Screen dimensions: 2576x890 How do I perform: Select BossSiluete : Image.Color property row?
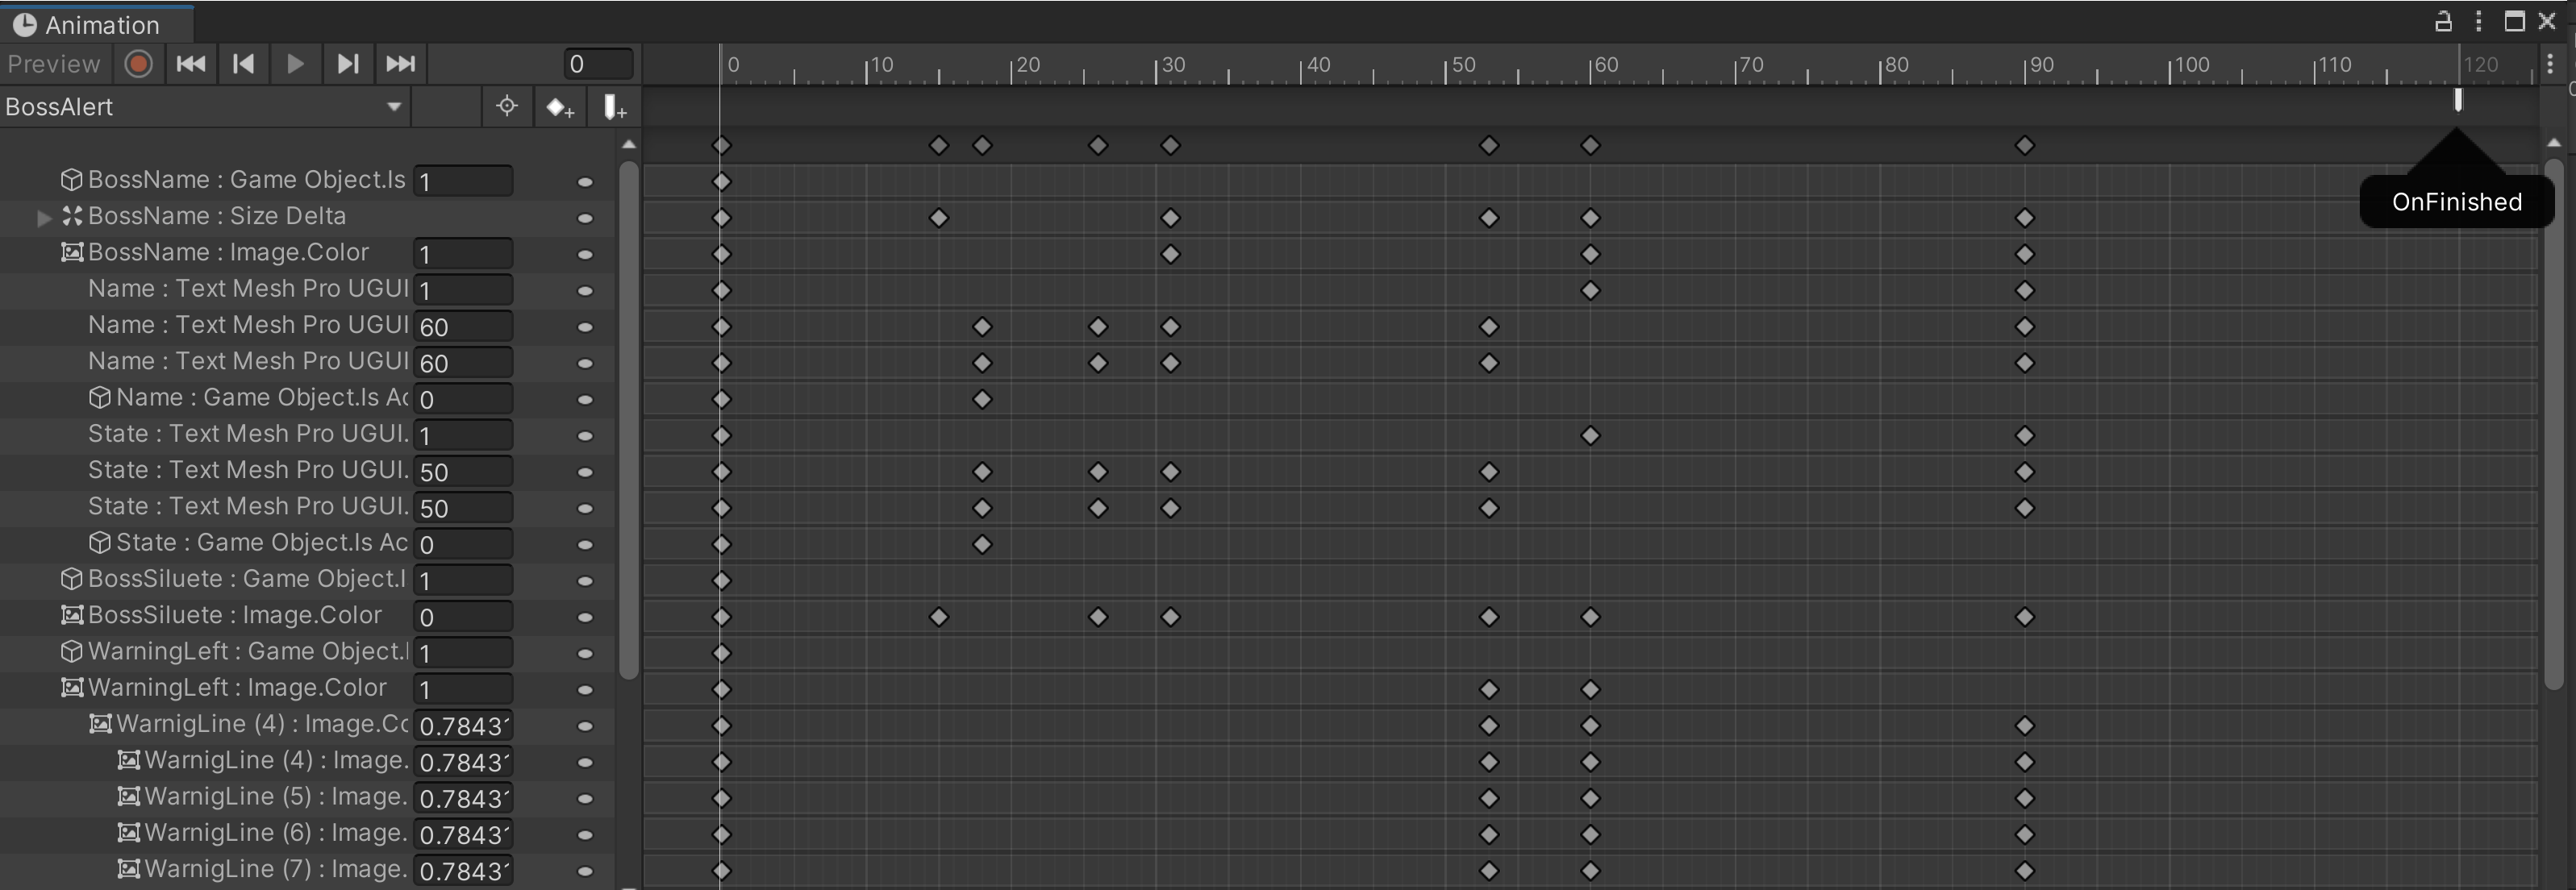coord(235,615)
